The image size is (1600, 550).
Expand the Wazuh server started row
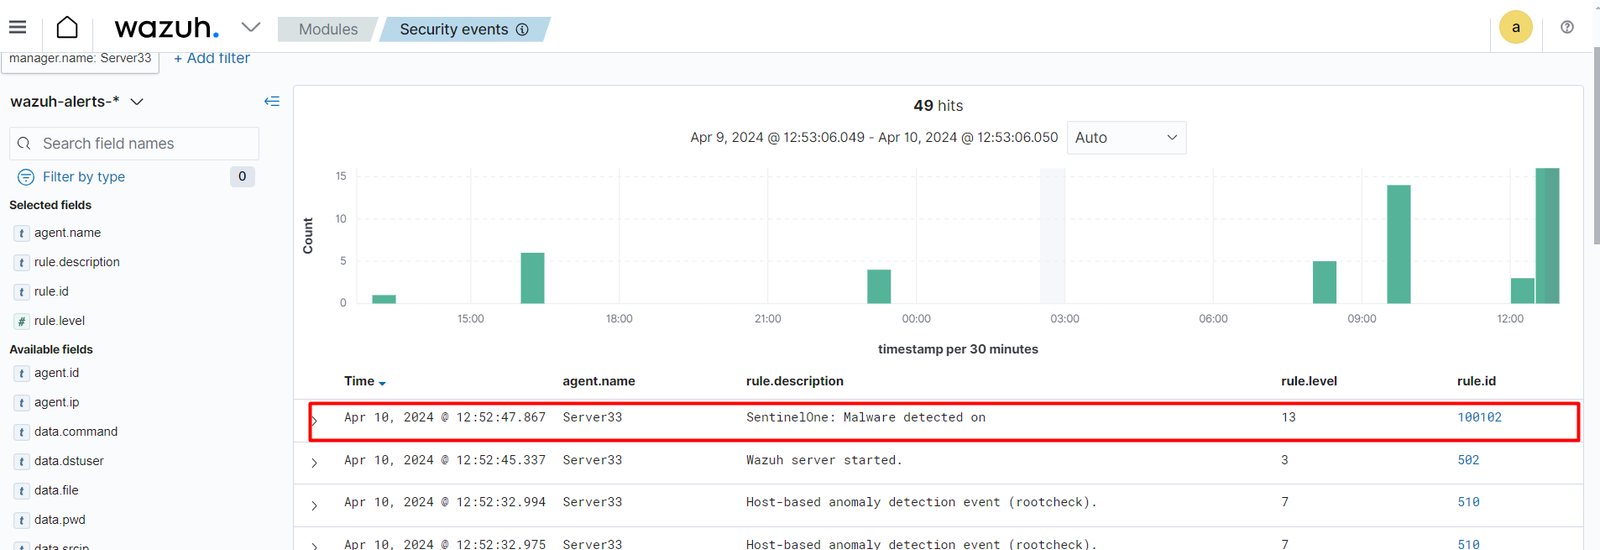[x=314, y=462]
